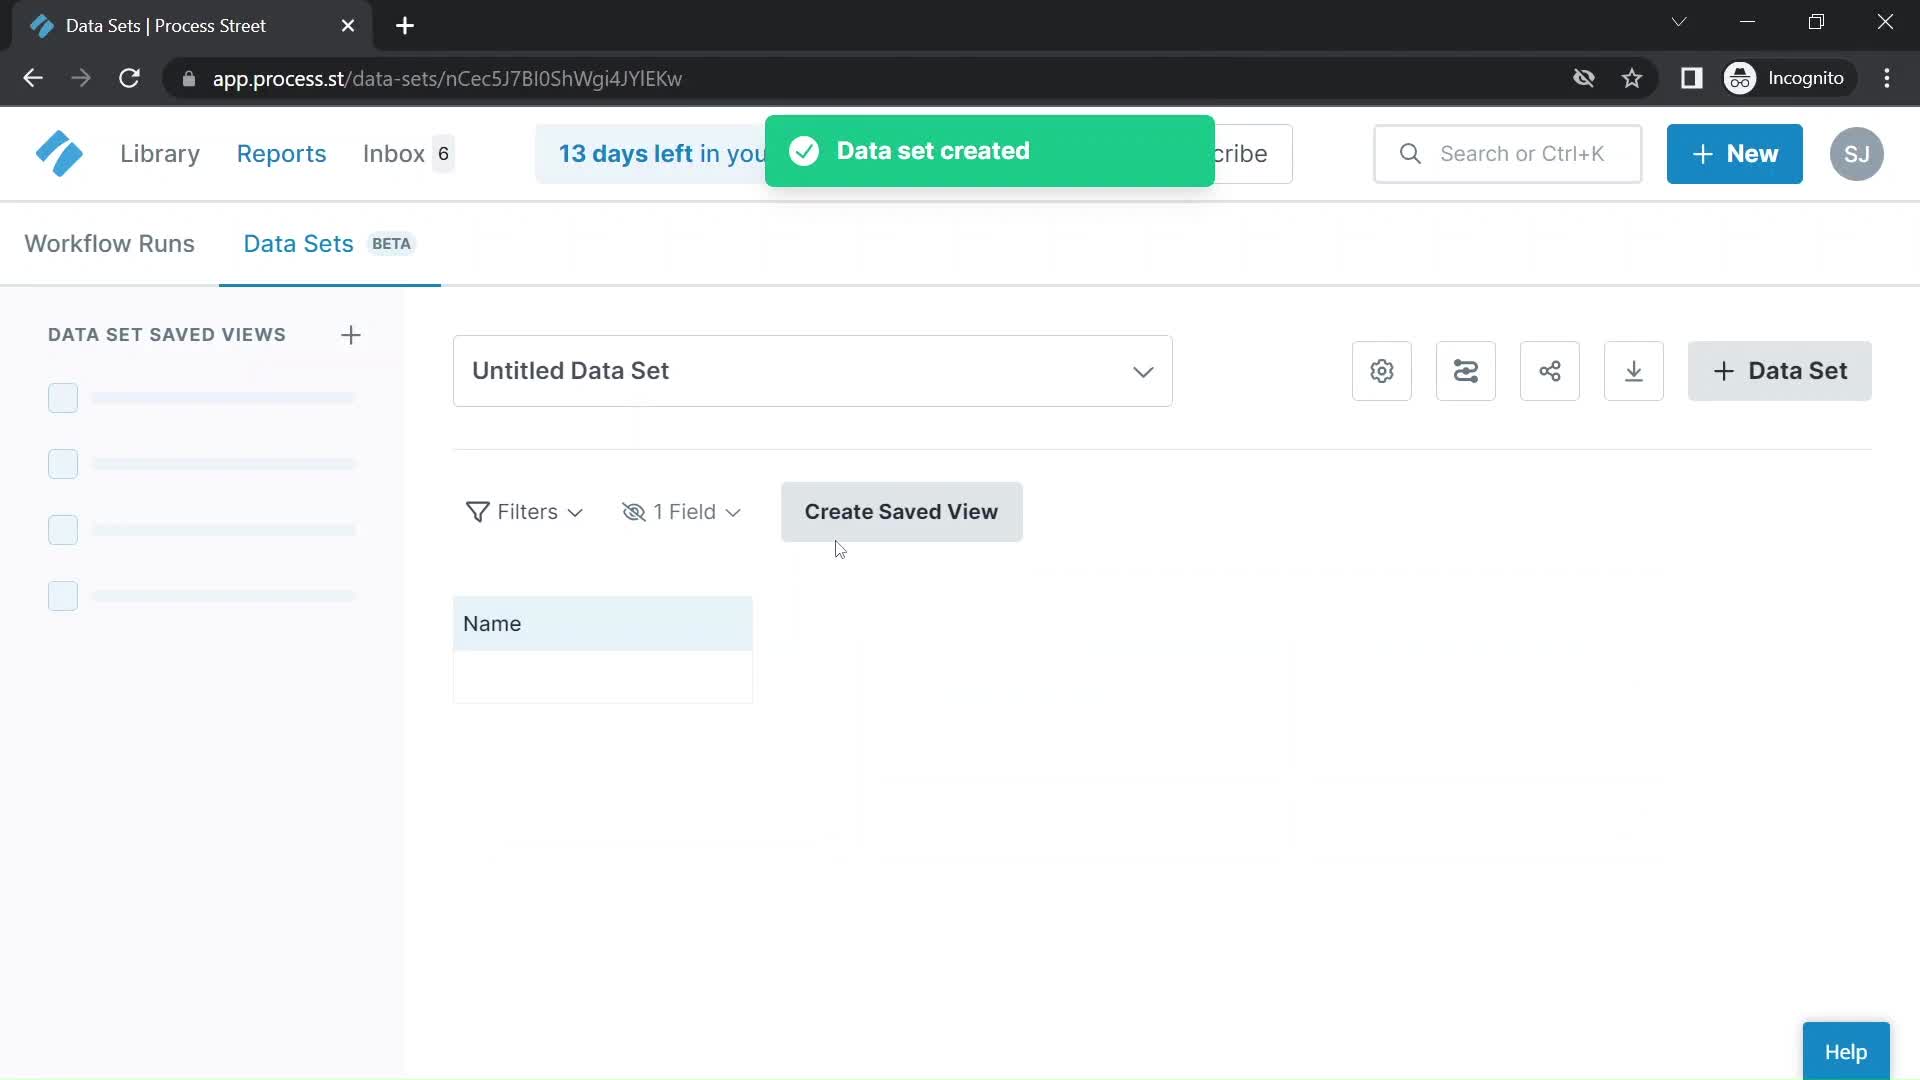Click the Create Saved View button
Screen dimensions: 1920x1080
(901, 512)
